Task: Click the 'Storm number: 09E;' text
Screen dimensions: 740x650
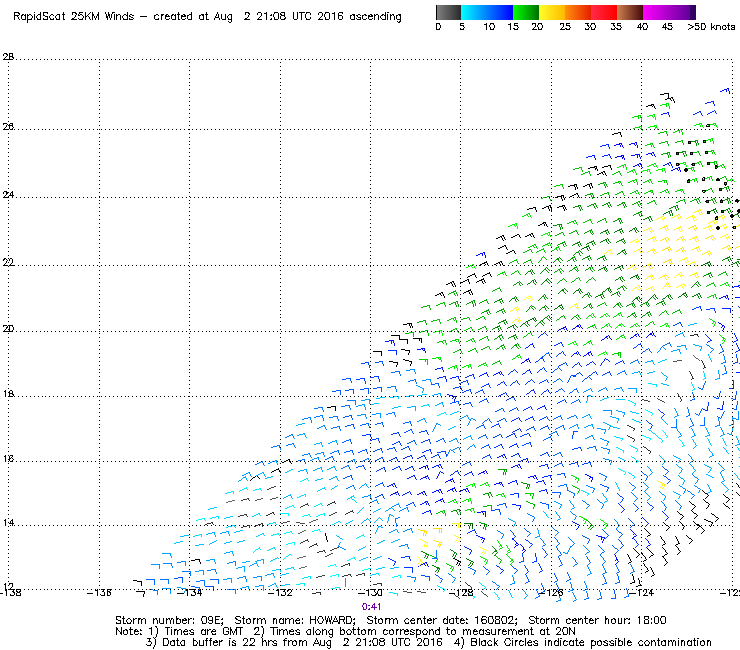Action: point(169,620)
